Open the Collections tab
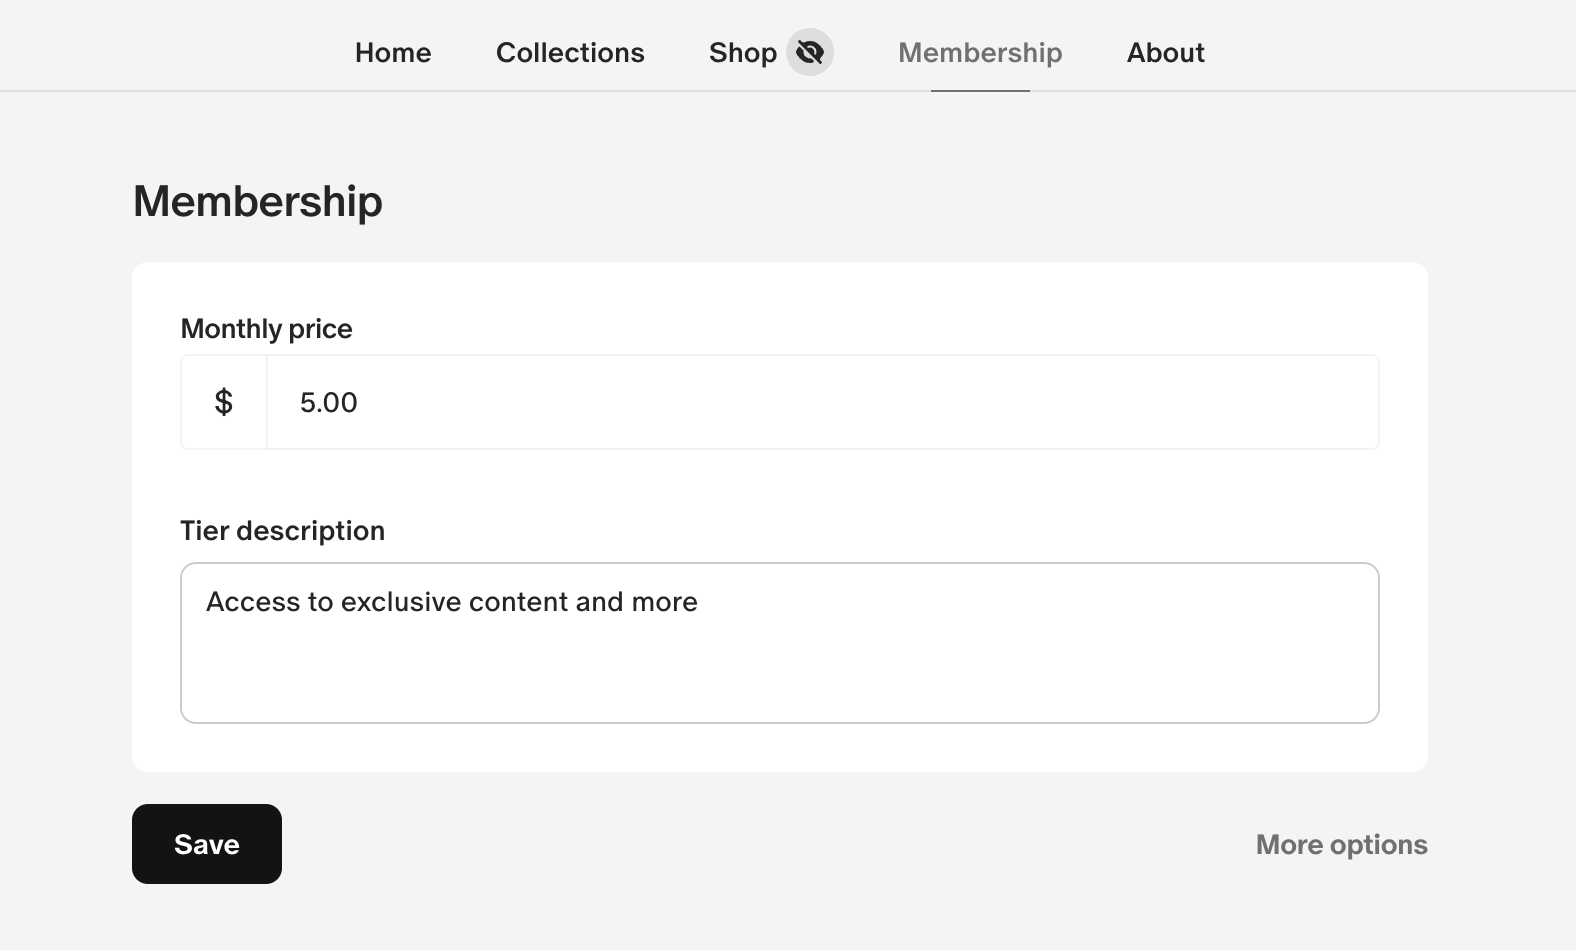This screenshot has height=950, width=1576. coord(570,52)
